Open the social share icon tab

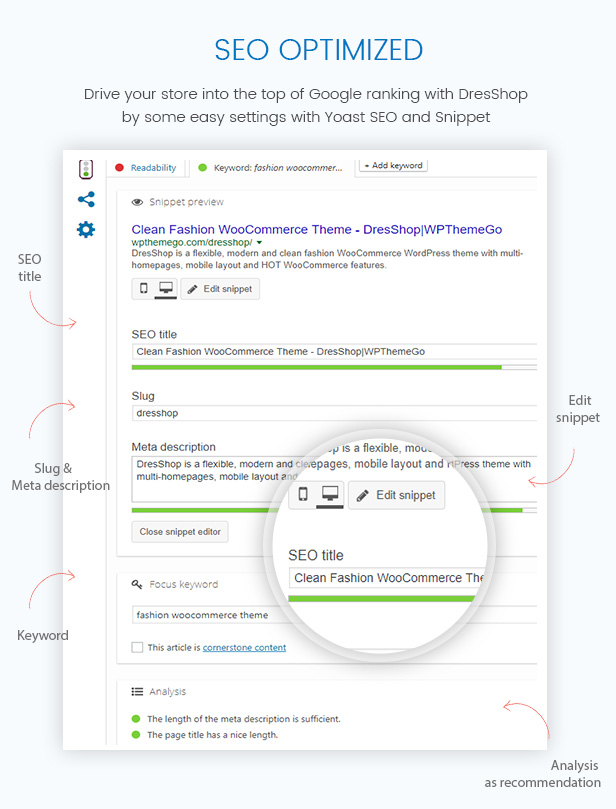pyautogui.click(x=86, y=199)
